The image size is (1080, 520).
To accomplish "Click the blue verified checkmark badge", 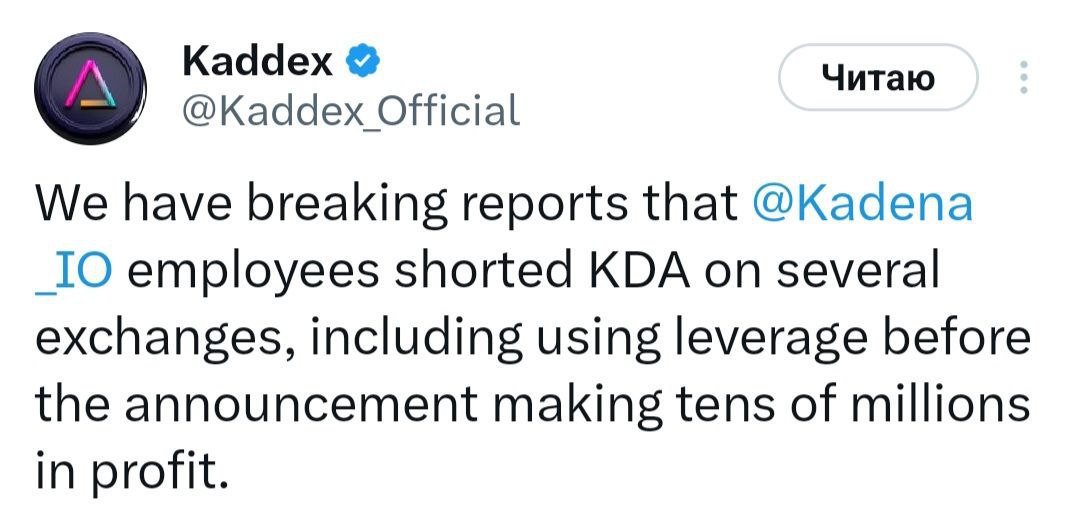I will (362, 62).
